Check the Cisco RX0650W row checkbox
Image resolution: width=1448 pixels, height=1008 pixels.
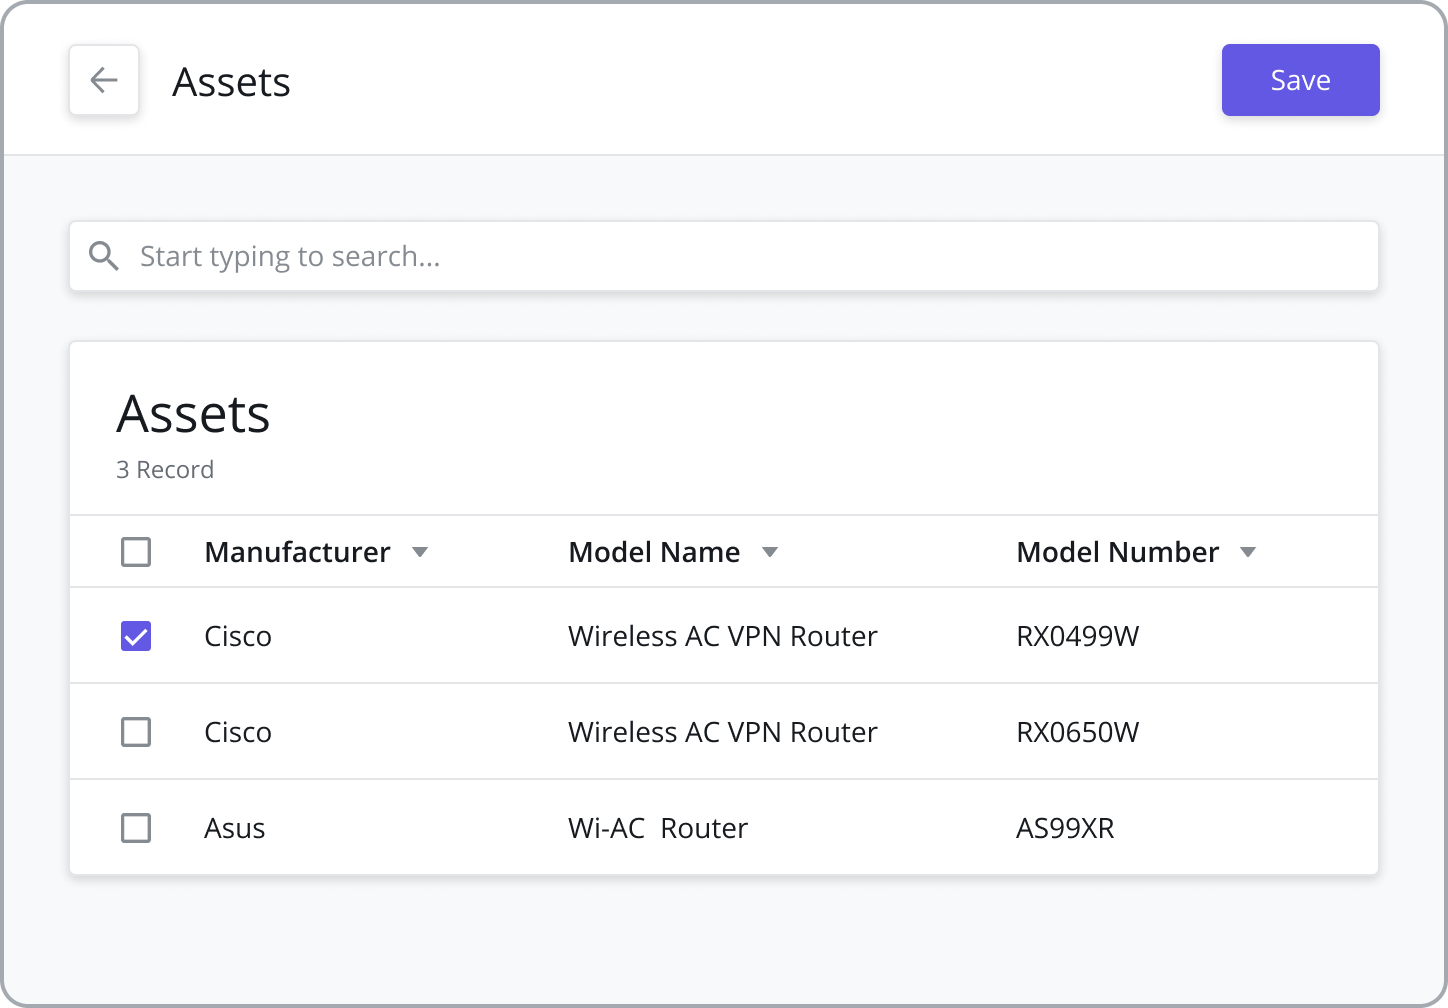click(136, 732)
